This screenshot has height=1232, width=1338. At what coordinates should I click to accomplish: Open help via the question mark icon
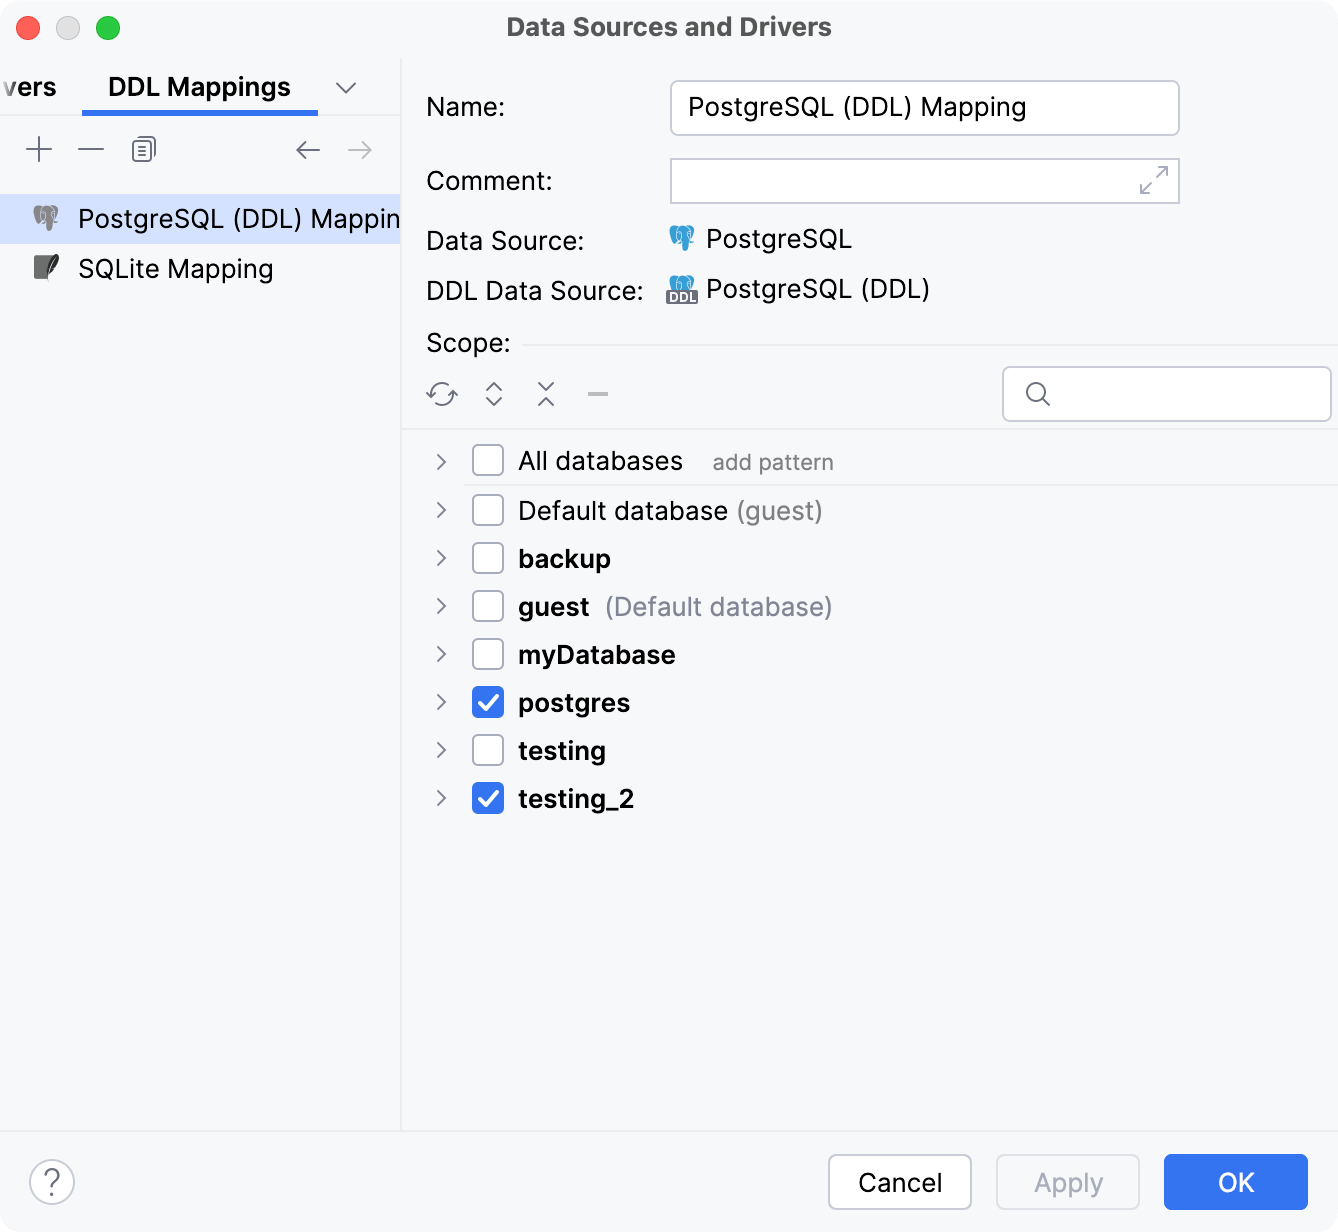52,1182
